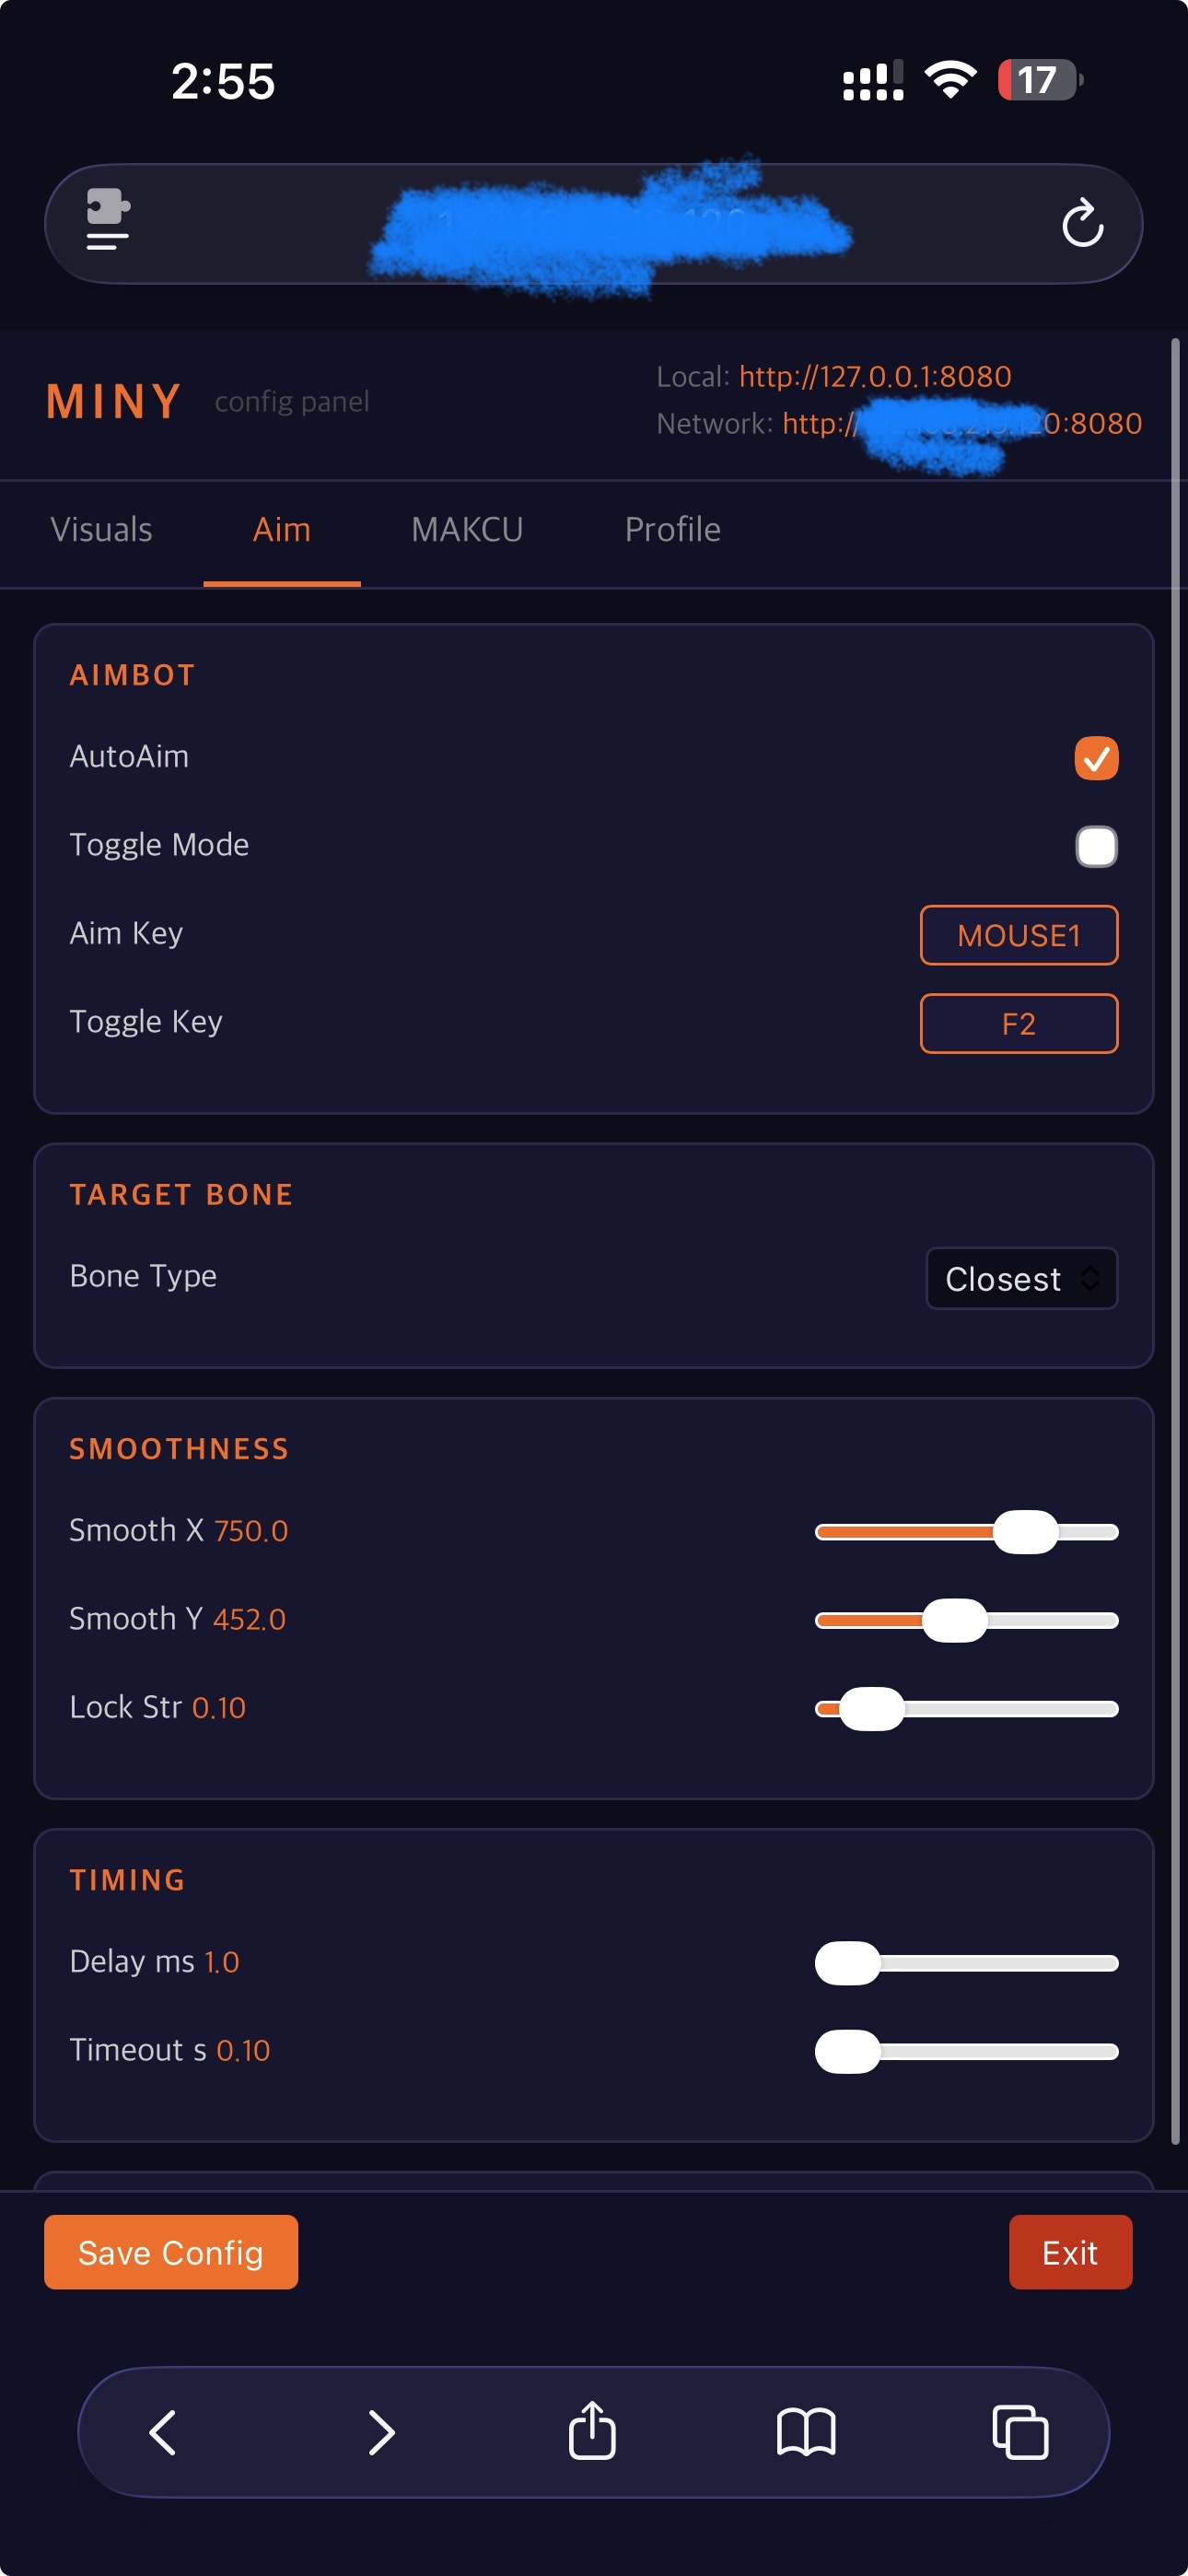Click the red Exit button
This screenshot has height=2576, width=1188.
coord(1070,2252)
